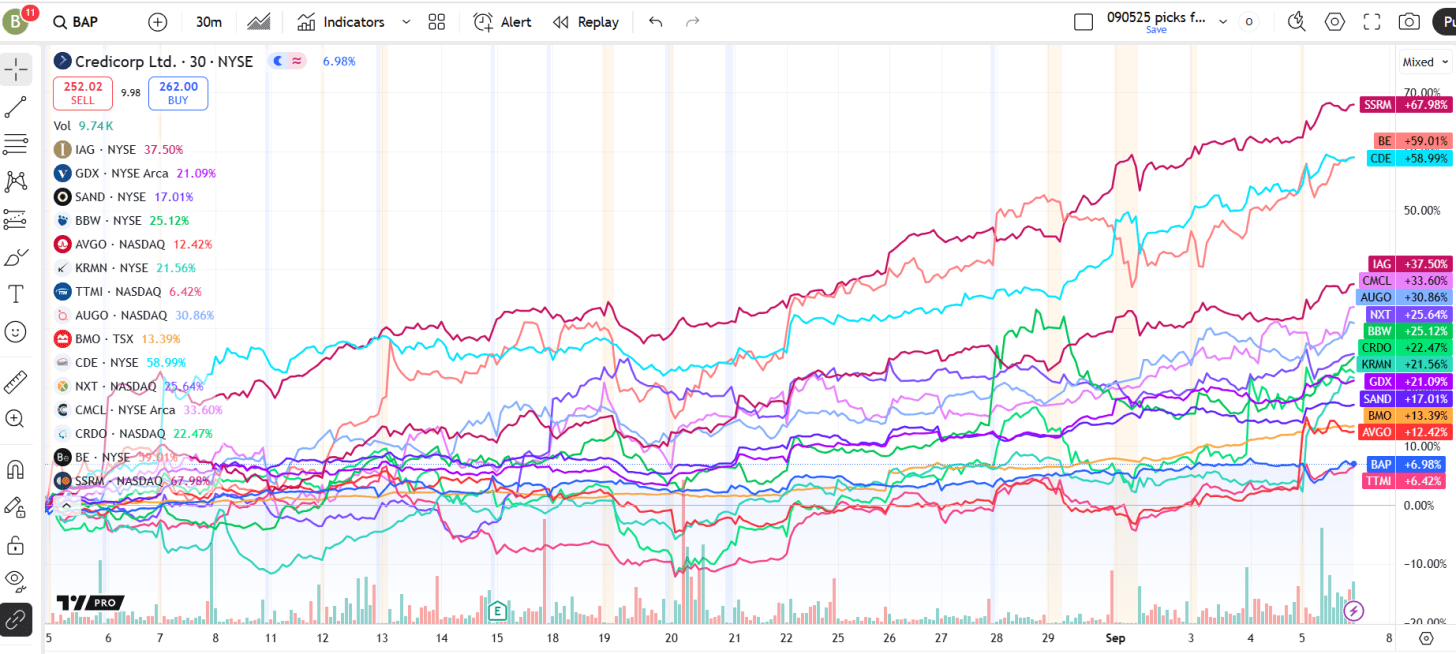Image resolution: width=1456 pixels, height=654 pixels.
Task: Select the chart patterns tool
Action: [16, 181]
